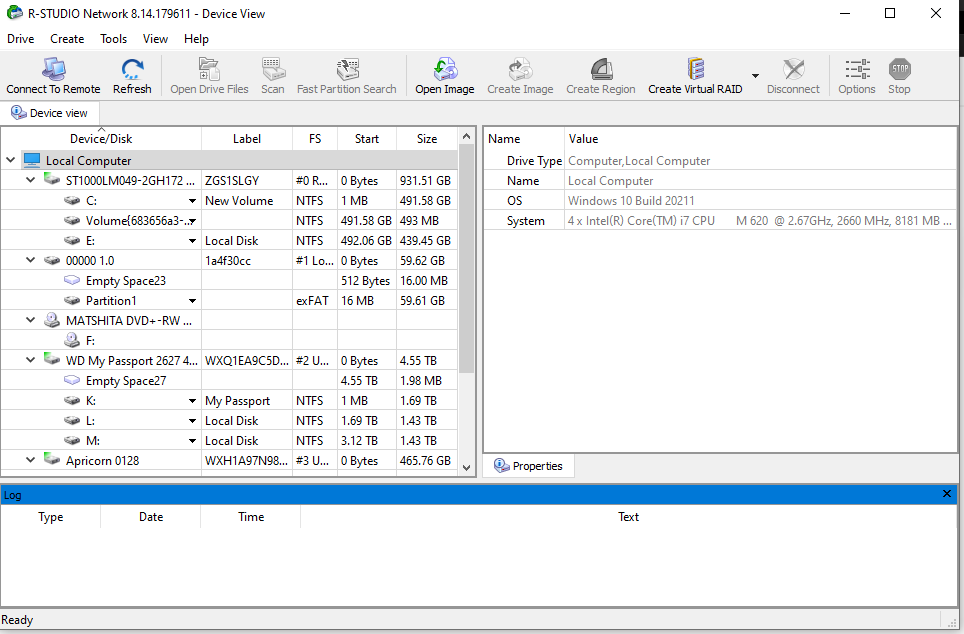Select the WD My Passport drive icon

coord(52,360)
